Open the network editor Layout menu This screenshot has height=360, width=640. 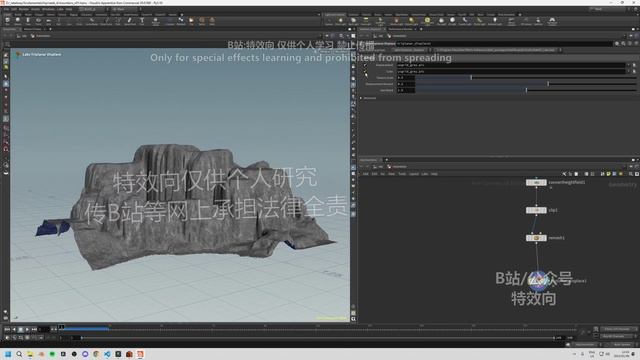pos(414,174)
